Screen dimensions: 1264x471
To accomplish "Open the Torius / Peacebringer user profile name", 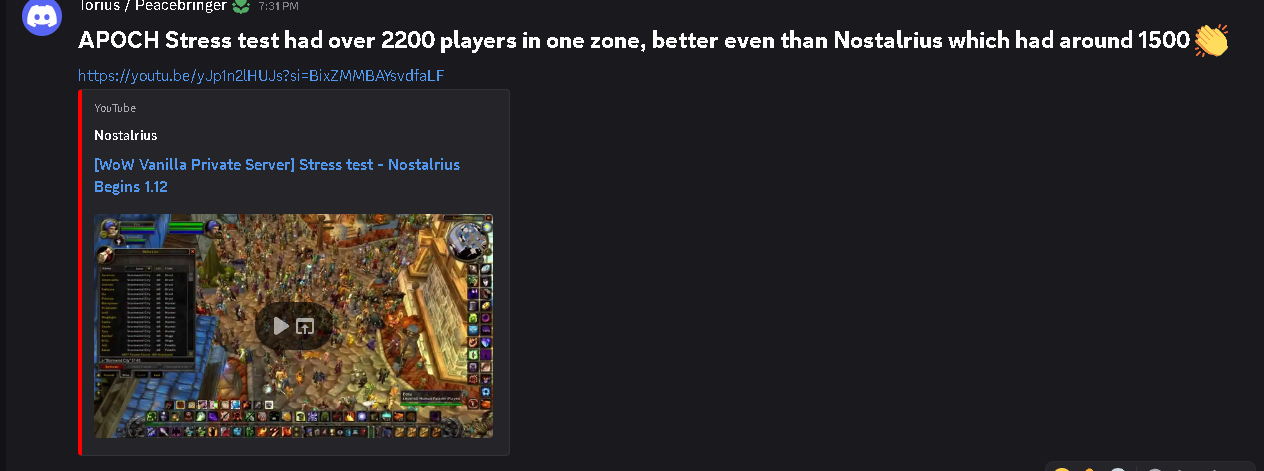I will 152,6.
